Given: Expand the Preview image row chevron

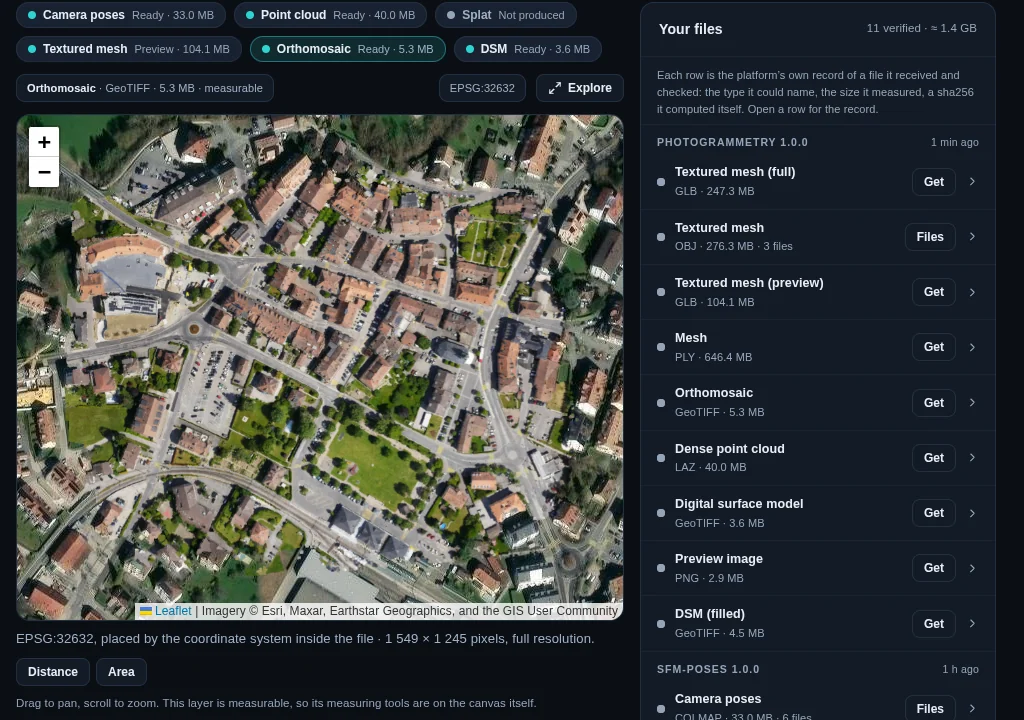Looking at the screenshot, I should coord(972,568).
